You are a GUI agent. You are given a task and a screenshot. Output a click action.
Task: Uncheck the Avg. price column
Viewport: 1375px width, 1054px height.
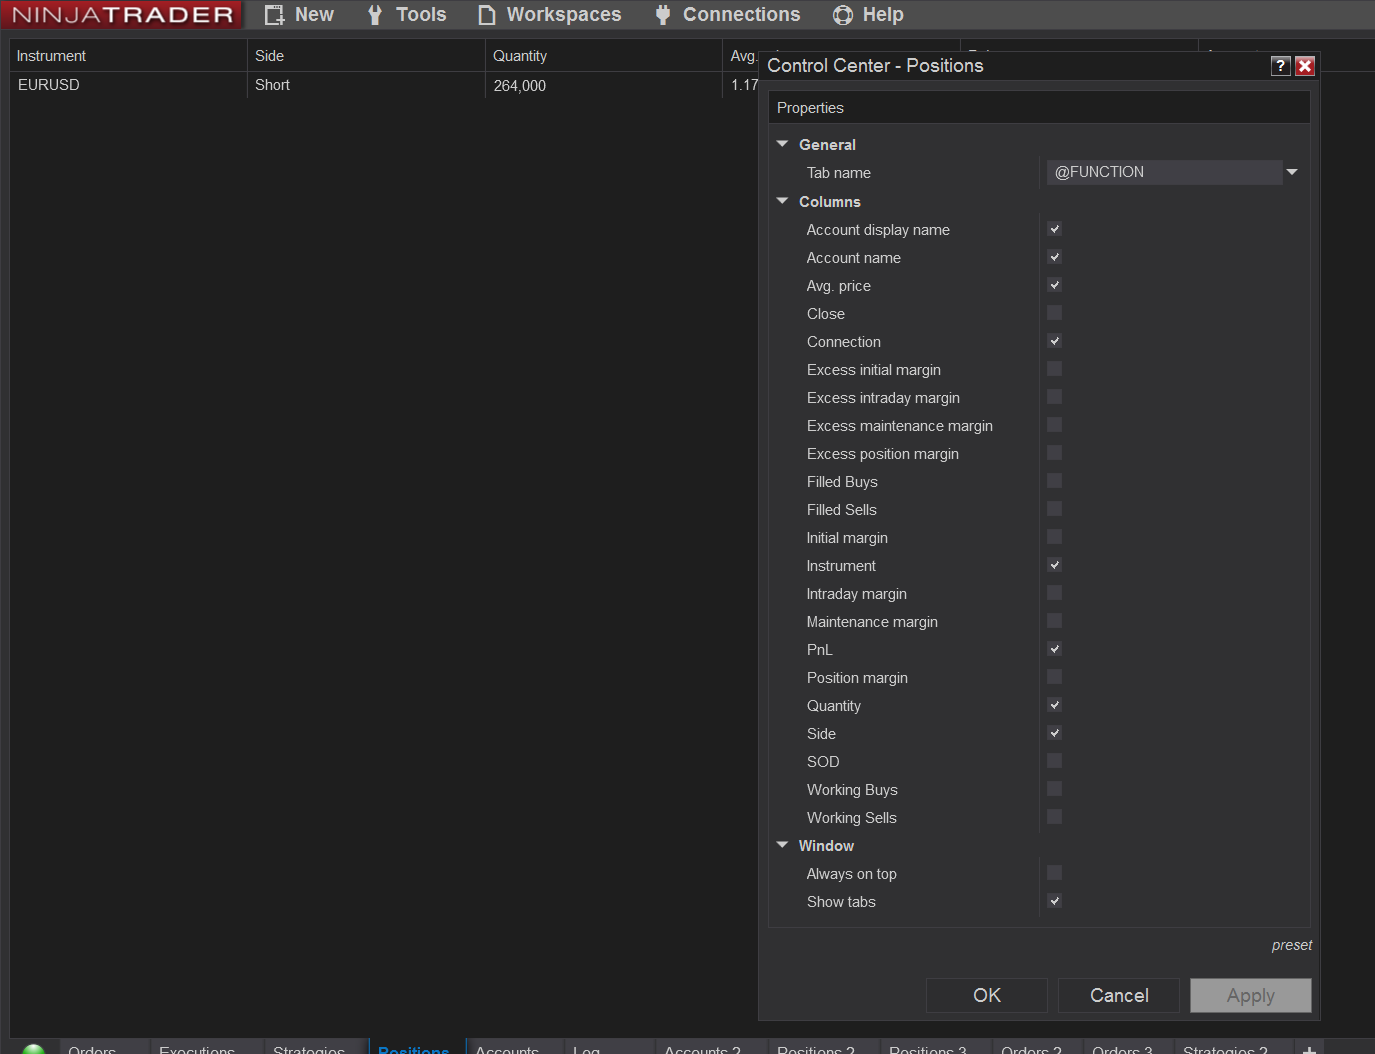point(1054,285)
